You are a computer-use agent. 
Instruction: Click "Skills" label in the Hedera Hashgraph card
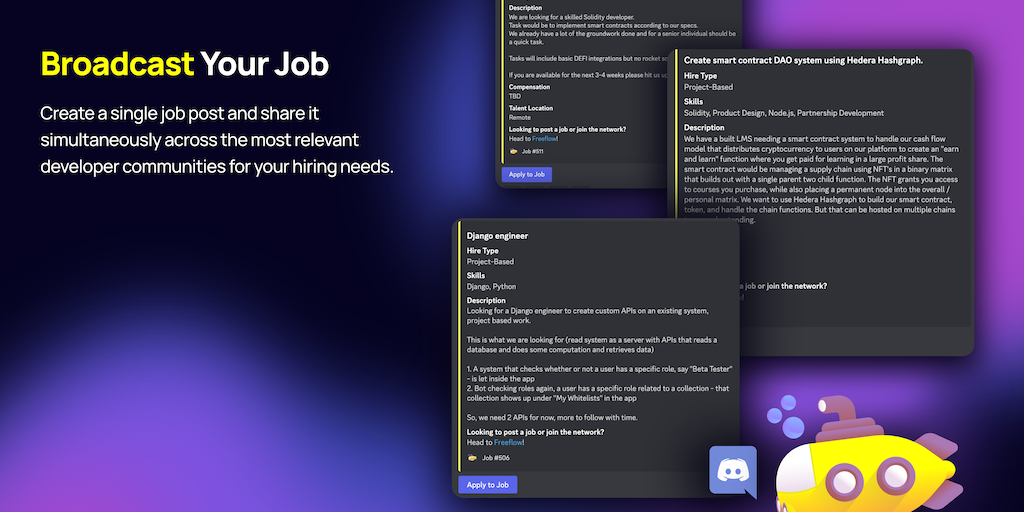tap(694, 102)
